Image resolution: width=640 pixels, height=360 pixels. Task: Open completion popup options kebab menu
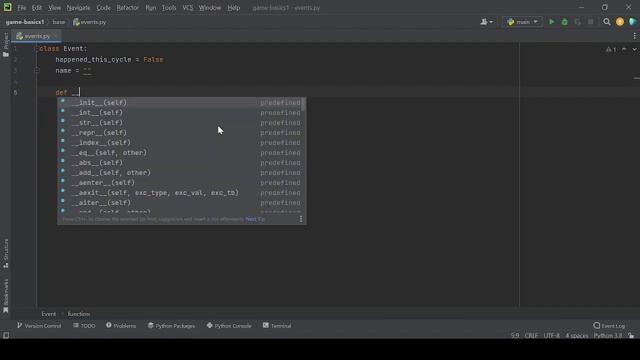click(x=301, y=219)
